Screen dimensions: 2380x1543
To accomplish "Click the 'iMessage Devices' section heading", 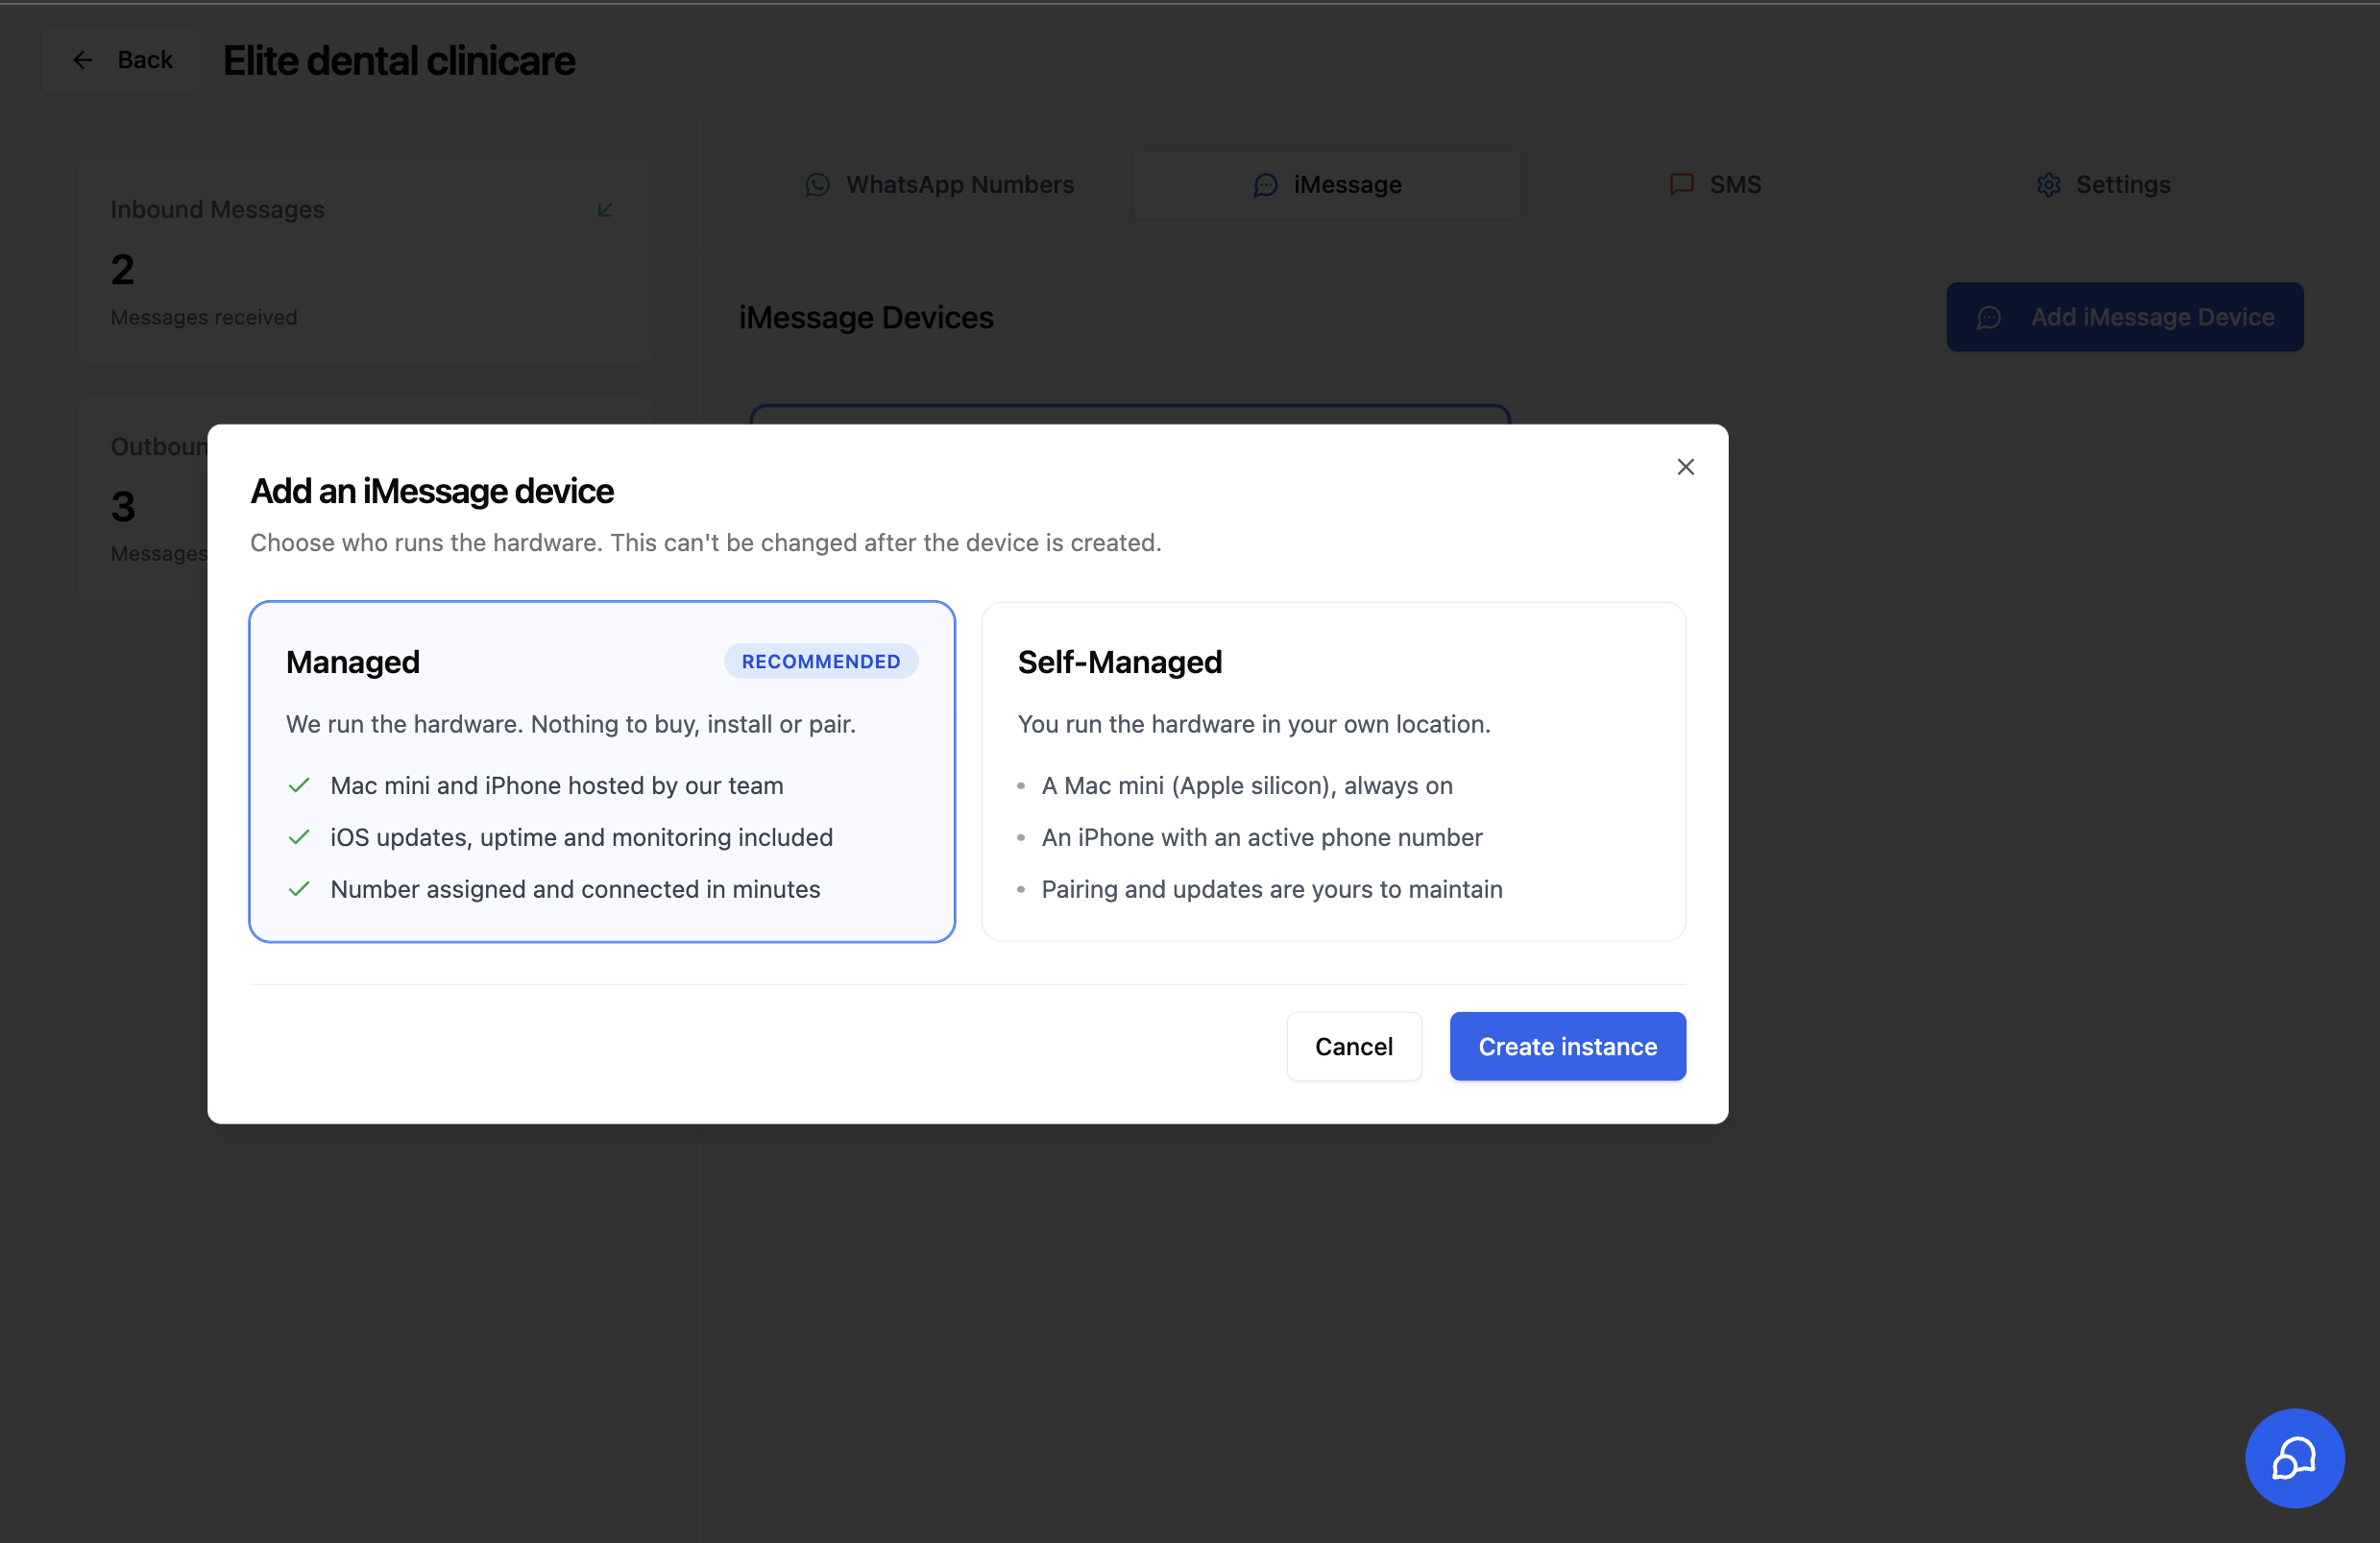I will 866,317.
